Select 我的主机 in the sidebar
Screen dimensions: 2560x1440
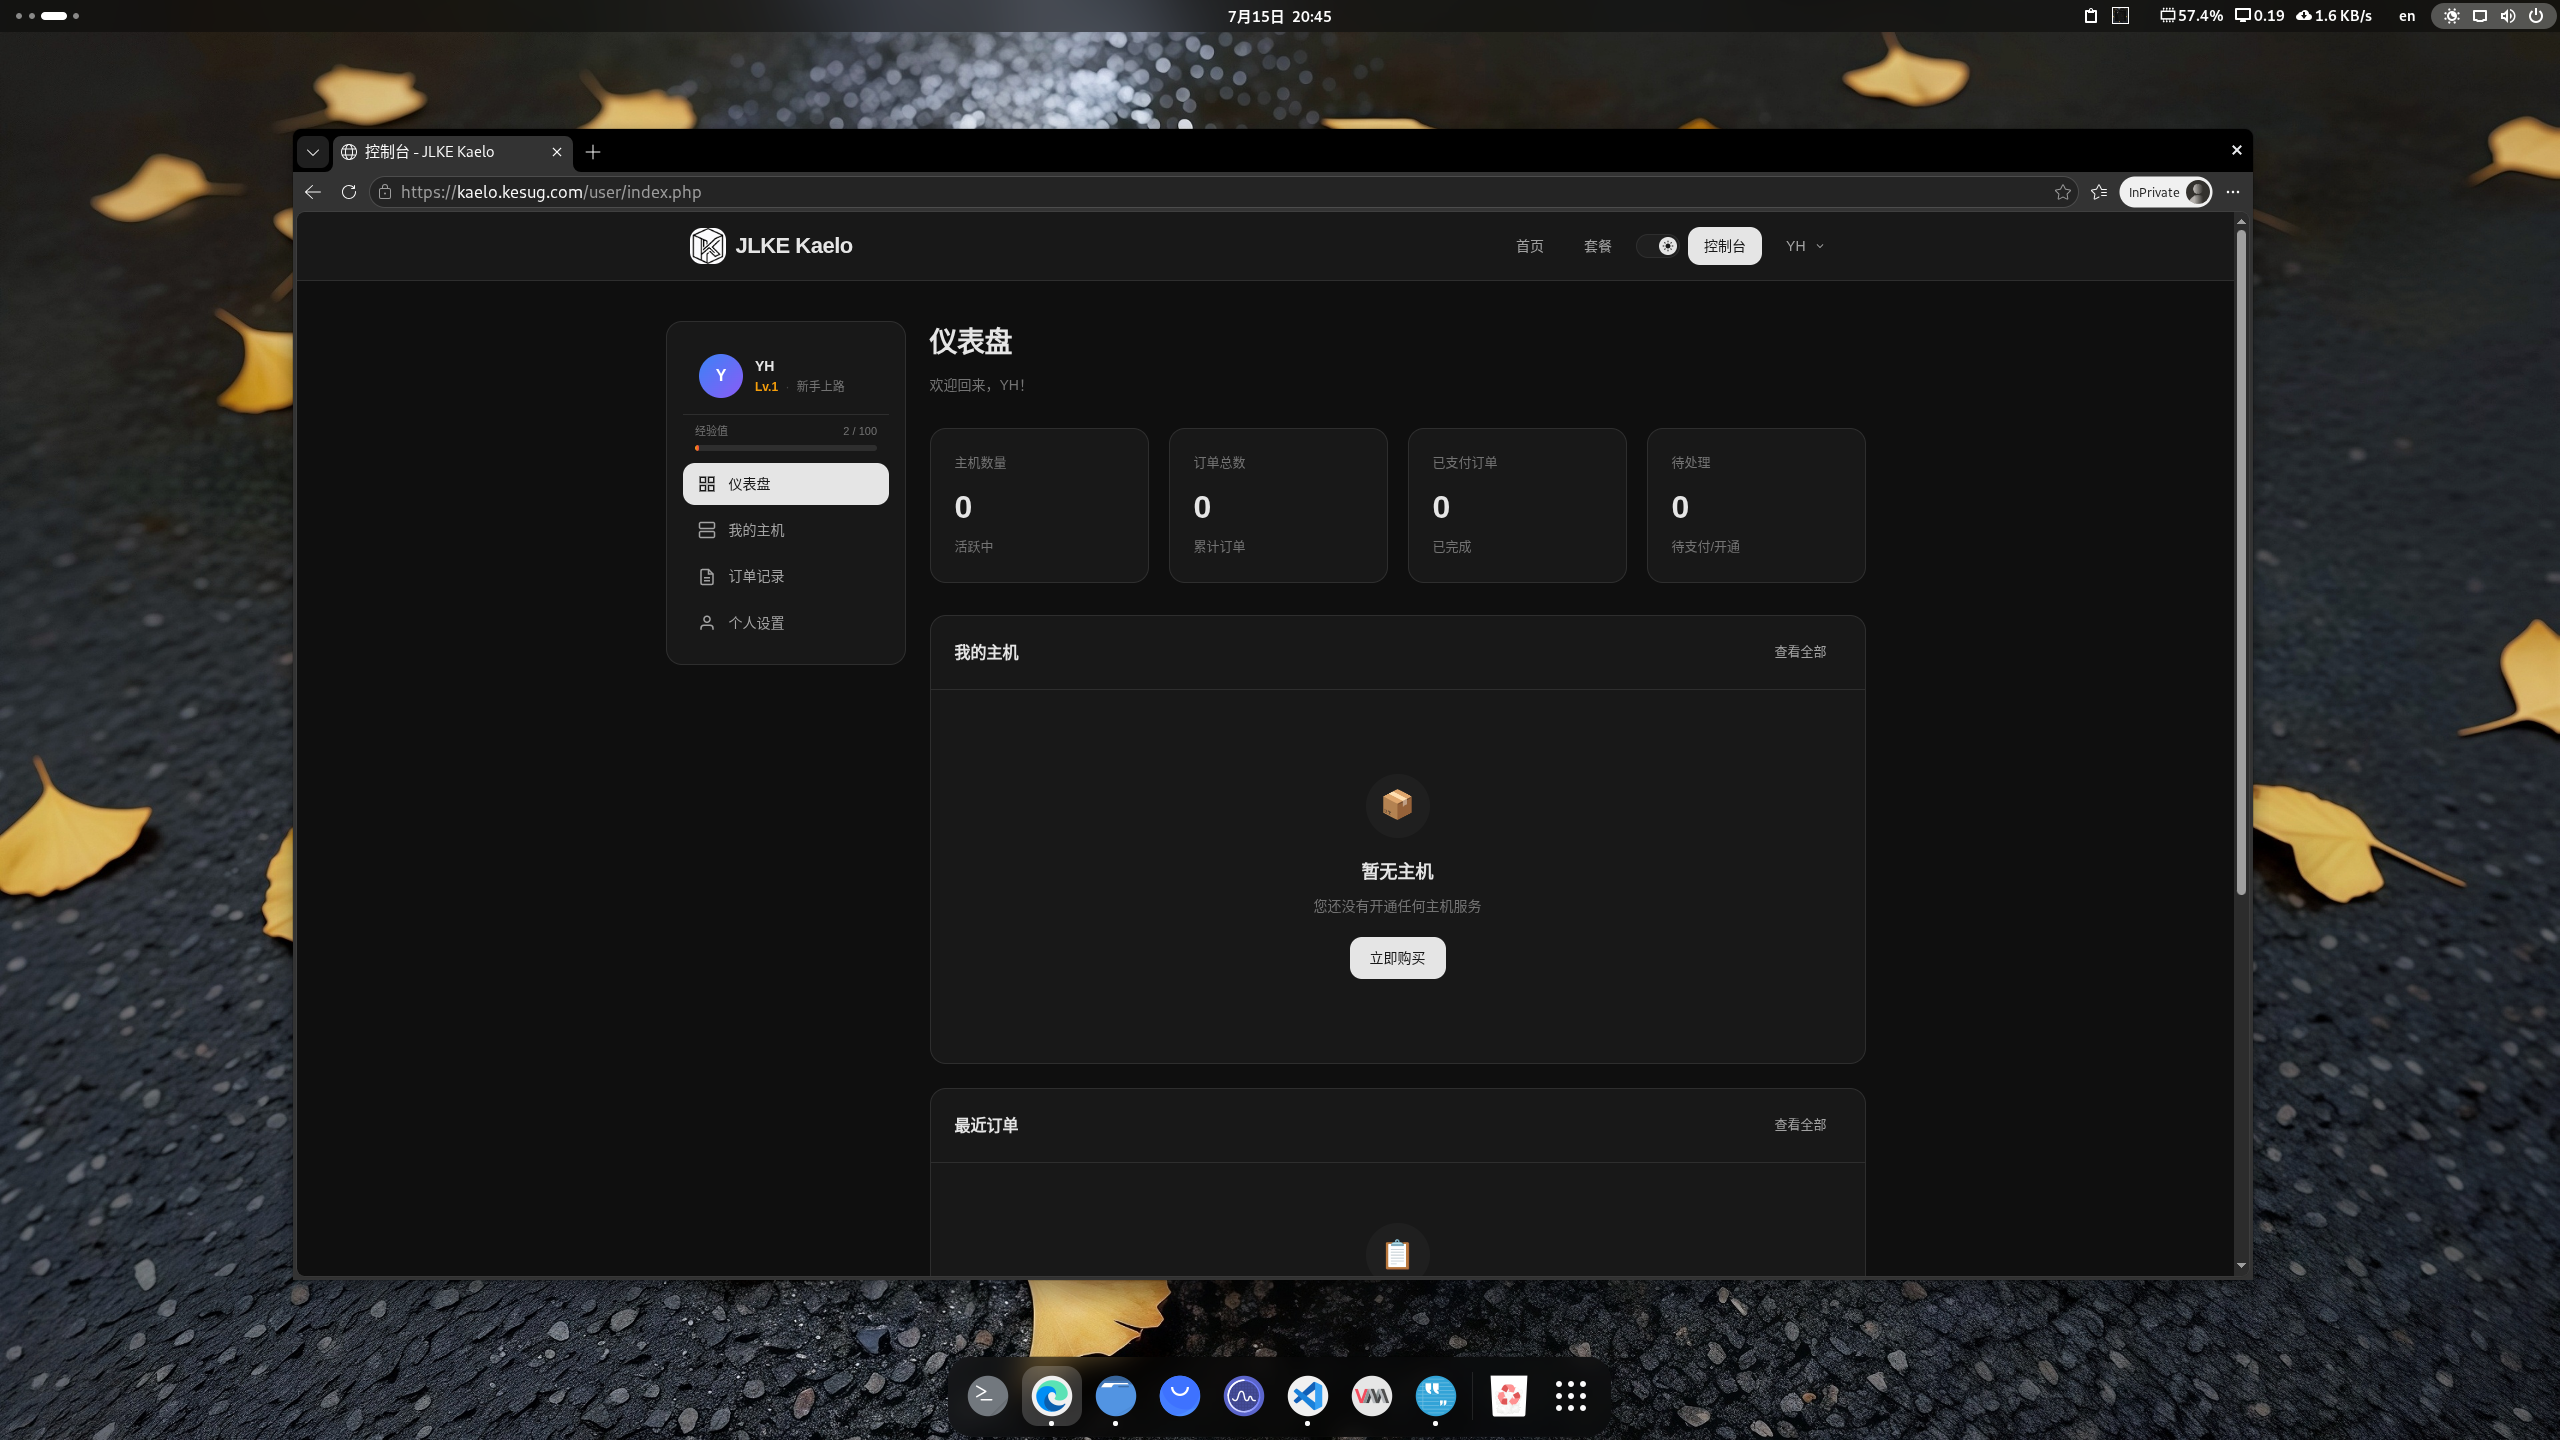(x=786, y=530)
